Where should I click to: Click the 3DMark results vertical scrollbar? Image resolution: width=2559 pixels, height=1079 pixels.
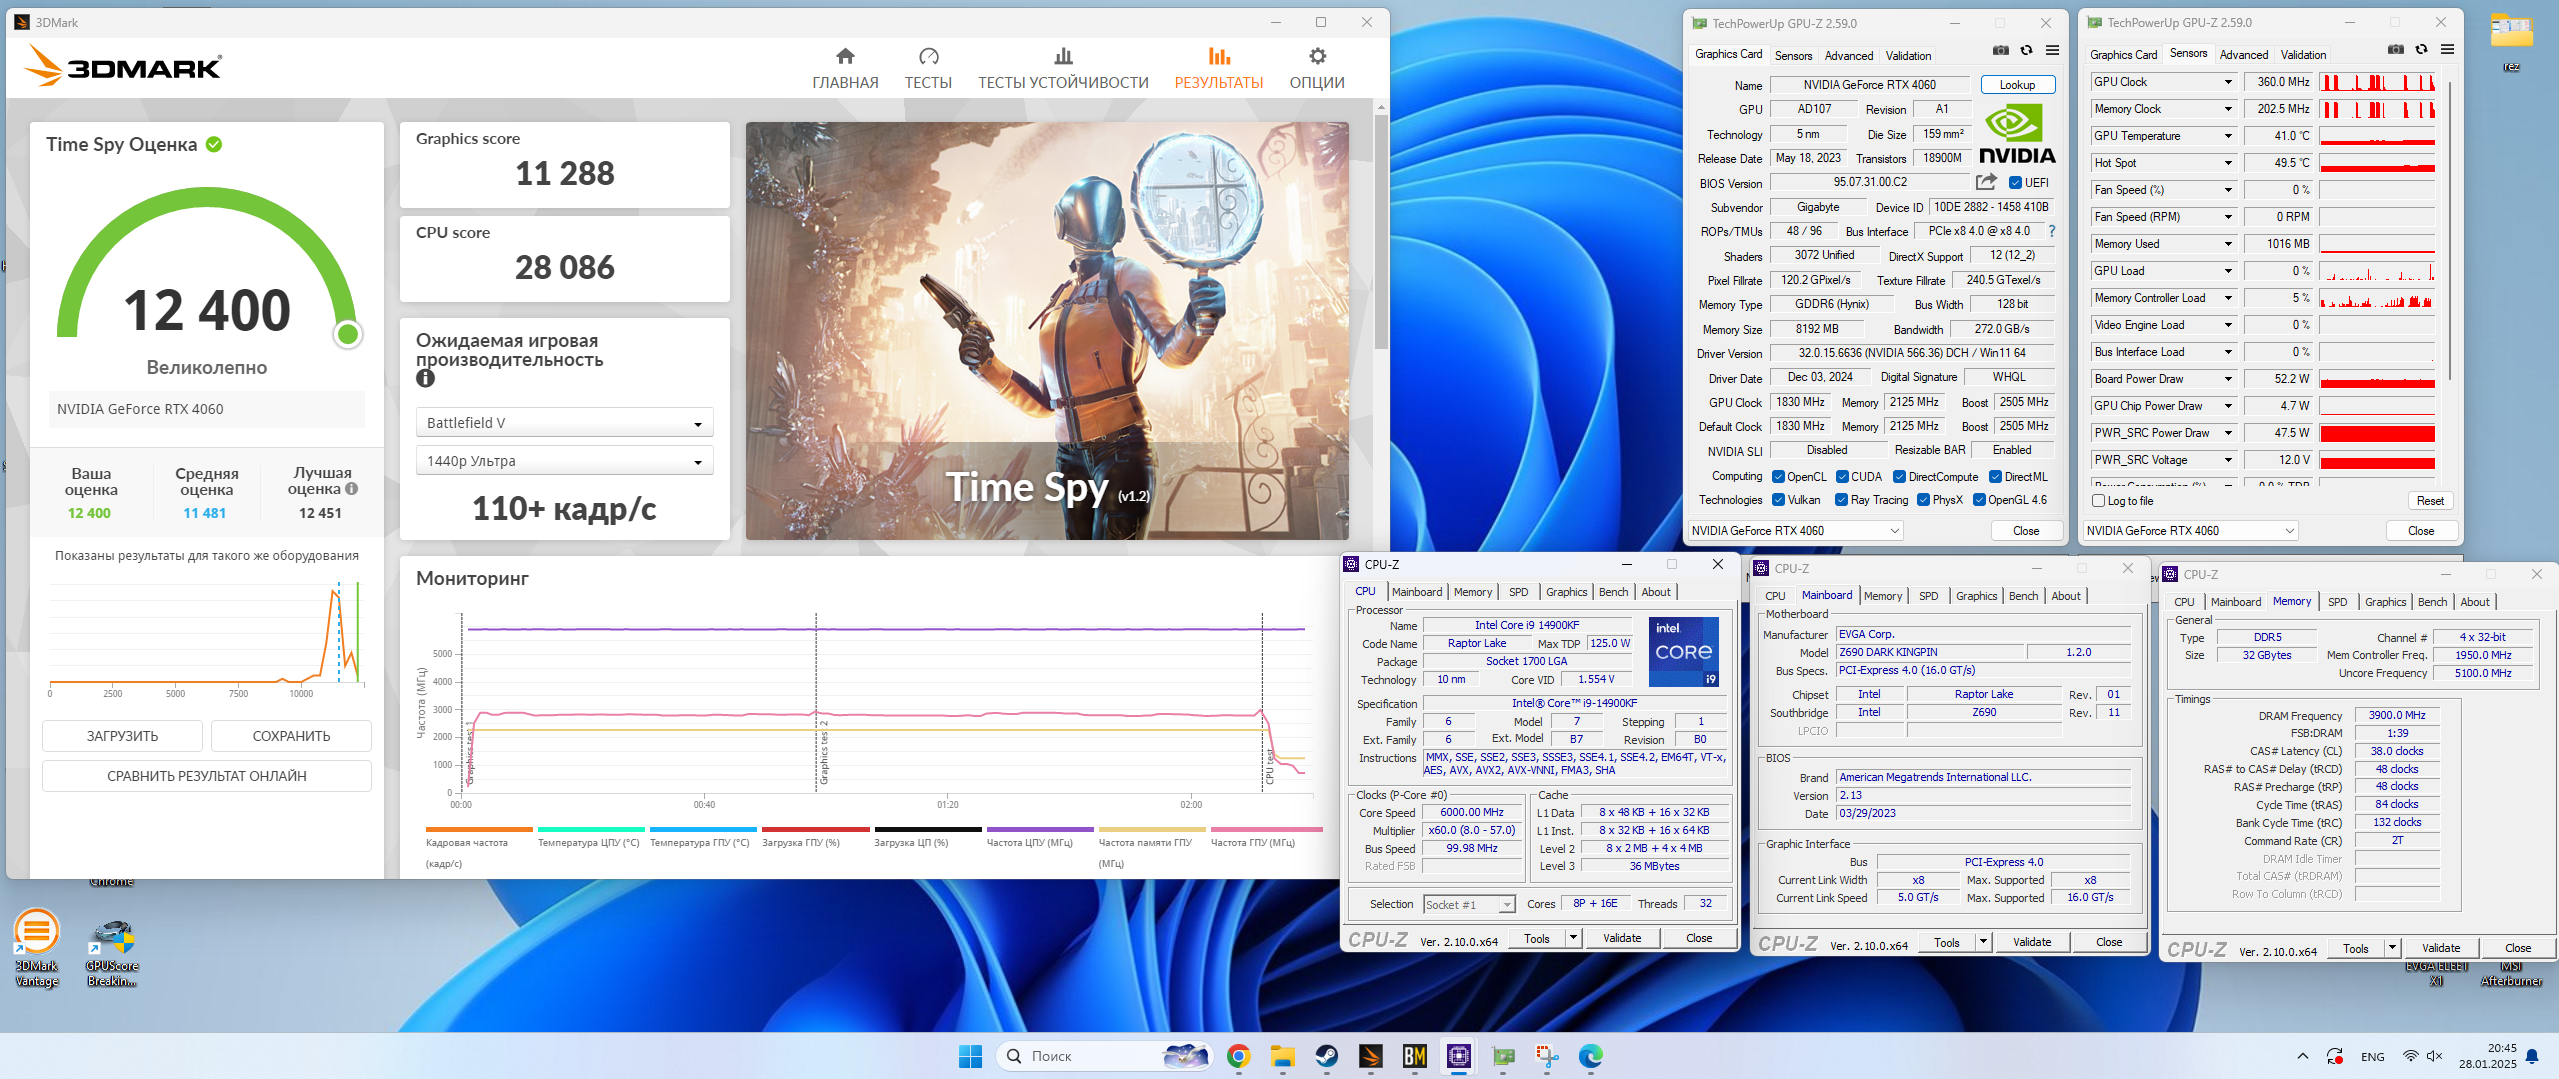coord(1381,232)
